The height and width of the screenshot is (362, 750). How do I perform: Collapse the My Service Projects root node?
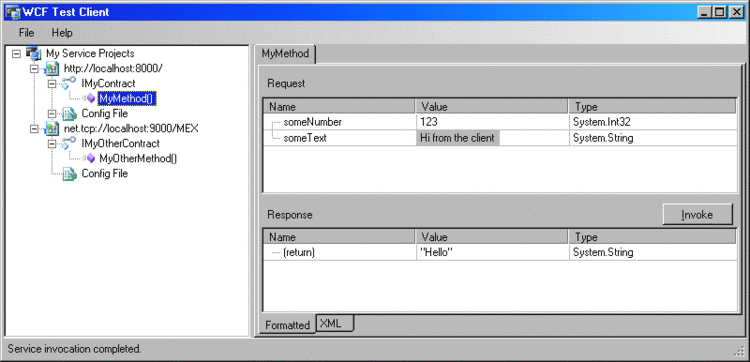[x=16, y=54]
